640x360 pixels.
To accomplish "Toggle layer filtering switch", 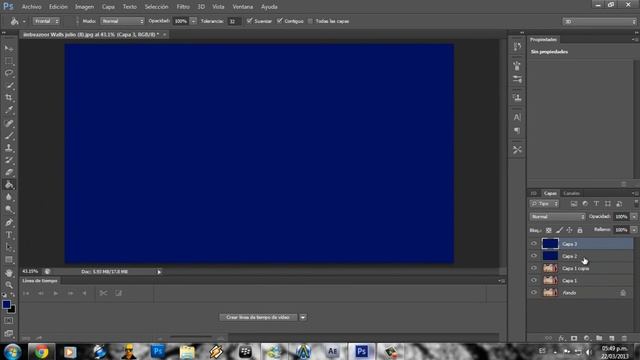I will pyautogui.click(x=636, y=203).
